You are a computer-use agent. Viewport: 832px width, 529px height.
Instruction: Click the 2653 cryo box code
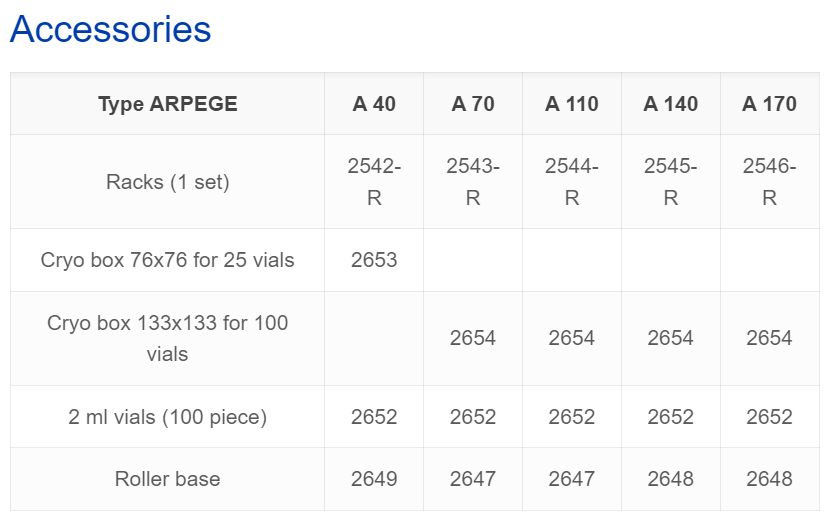[374, 261]
